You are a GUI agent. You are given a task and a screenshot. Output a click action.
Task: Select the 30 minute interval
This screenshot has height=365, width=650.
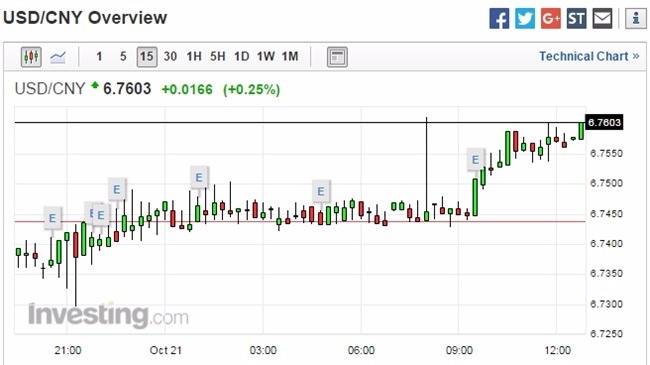[170, 56]
